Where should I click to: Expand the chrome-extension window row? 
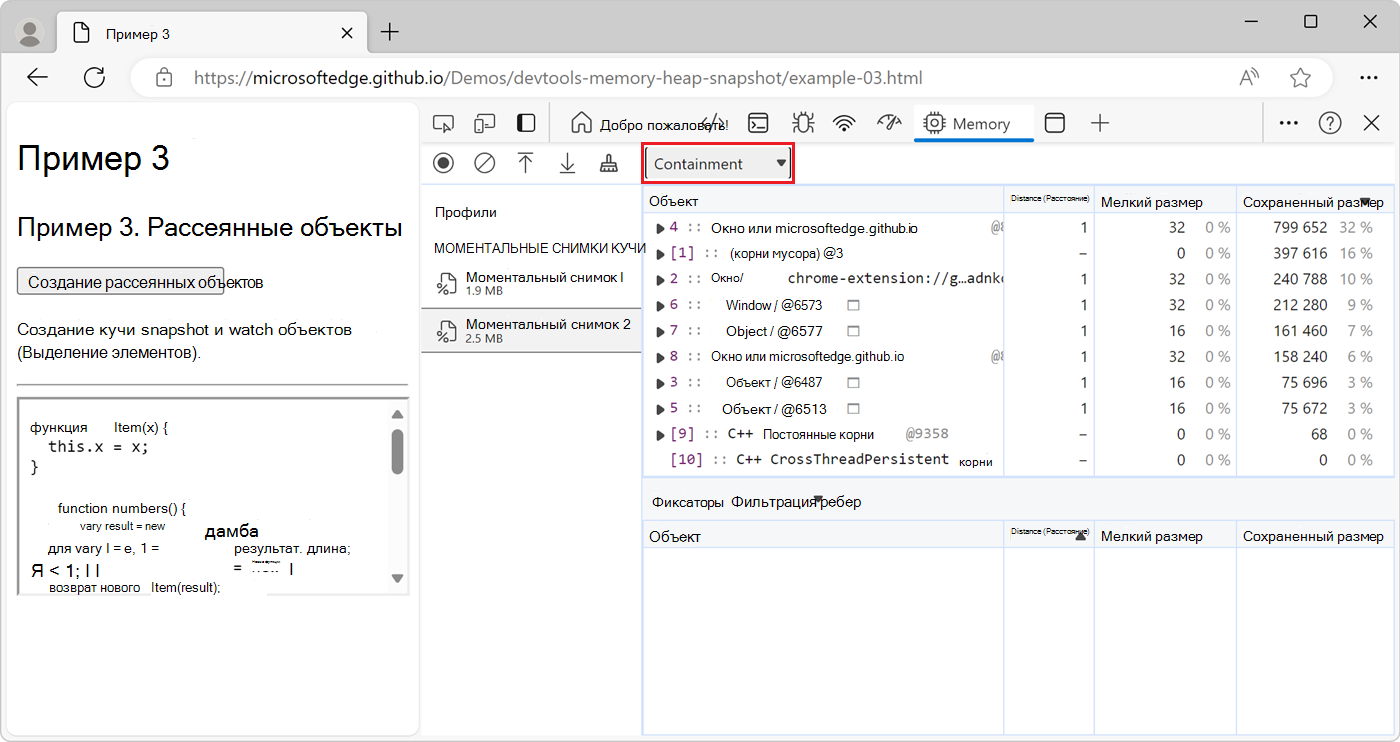coord(660,279)
